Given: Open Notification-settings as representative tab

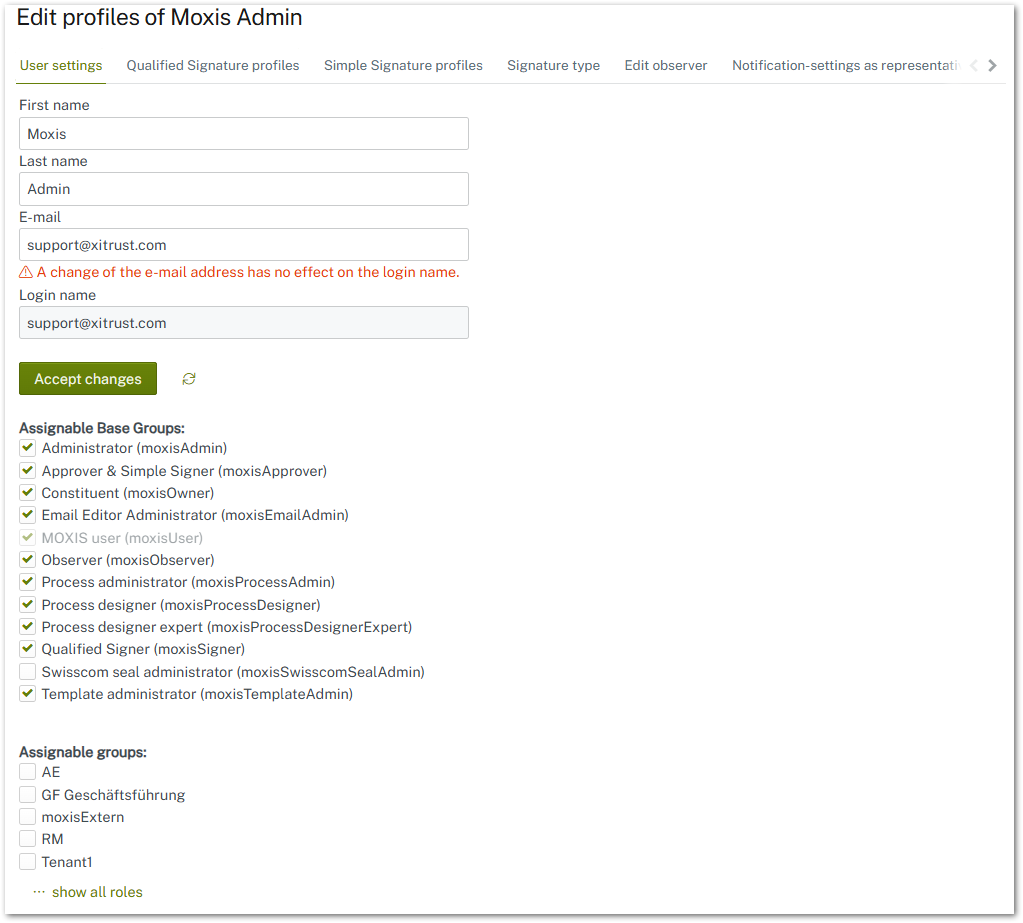Looking at the screenshot, I should tap(845, 66).
